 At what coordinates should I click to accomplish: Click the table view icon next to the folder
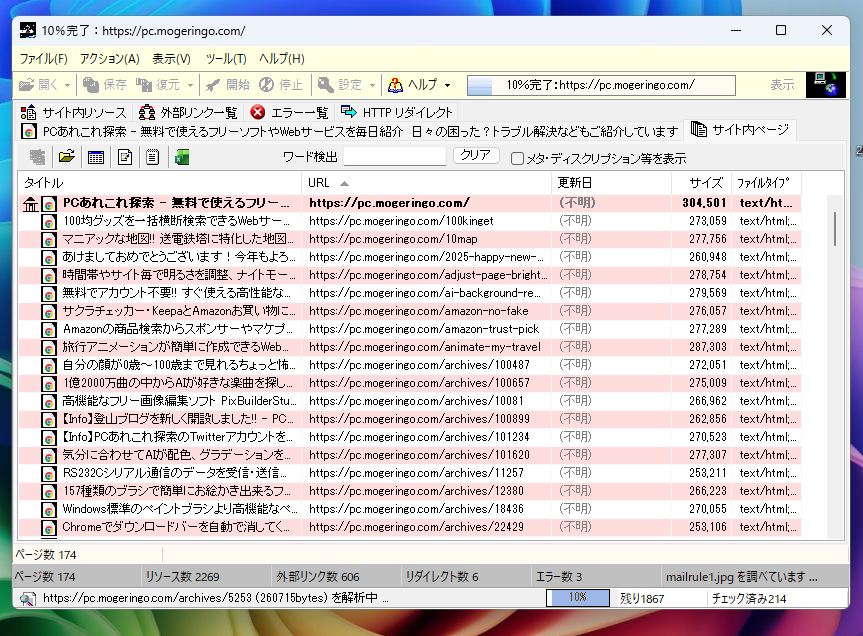click(x=97, y=157)
